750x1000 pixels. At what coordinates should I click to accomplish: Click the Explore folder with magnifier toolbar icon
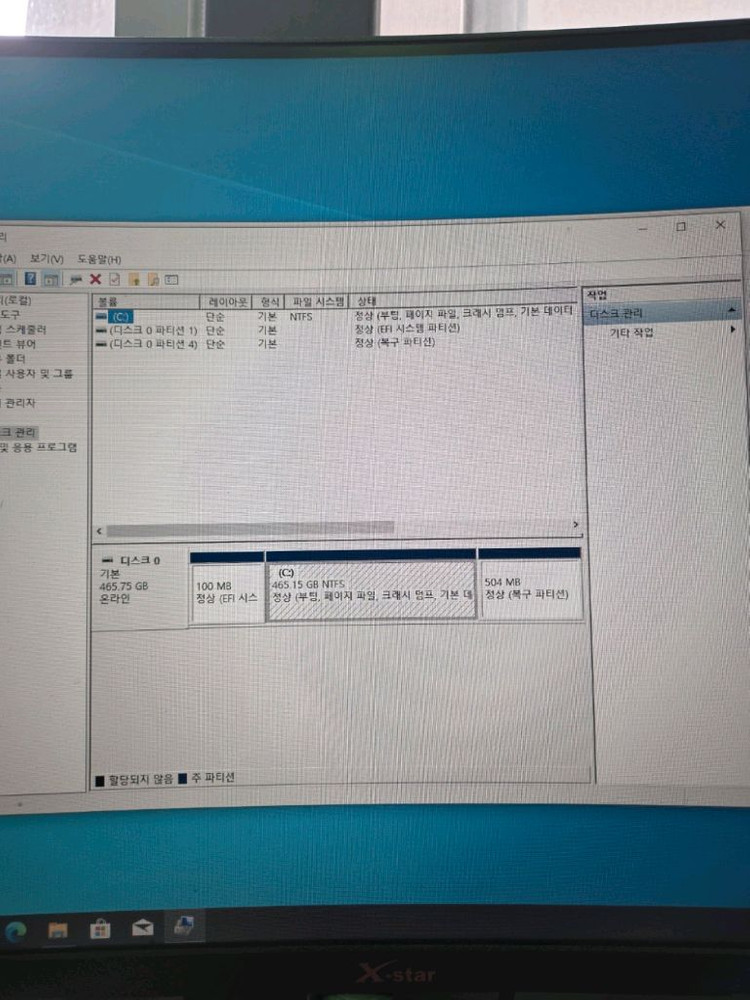153,279
